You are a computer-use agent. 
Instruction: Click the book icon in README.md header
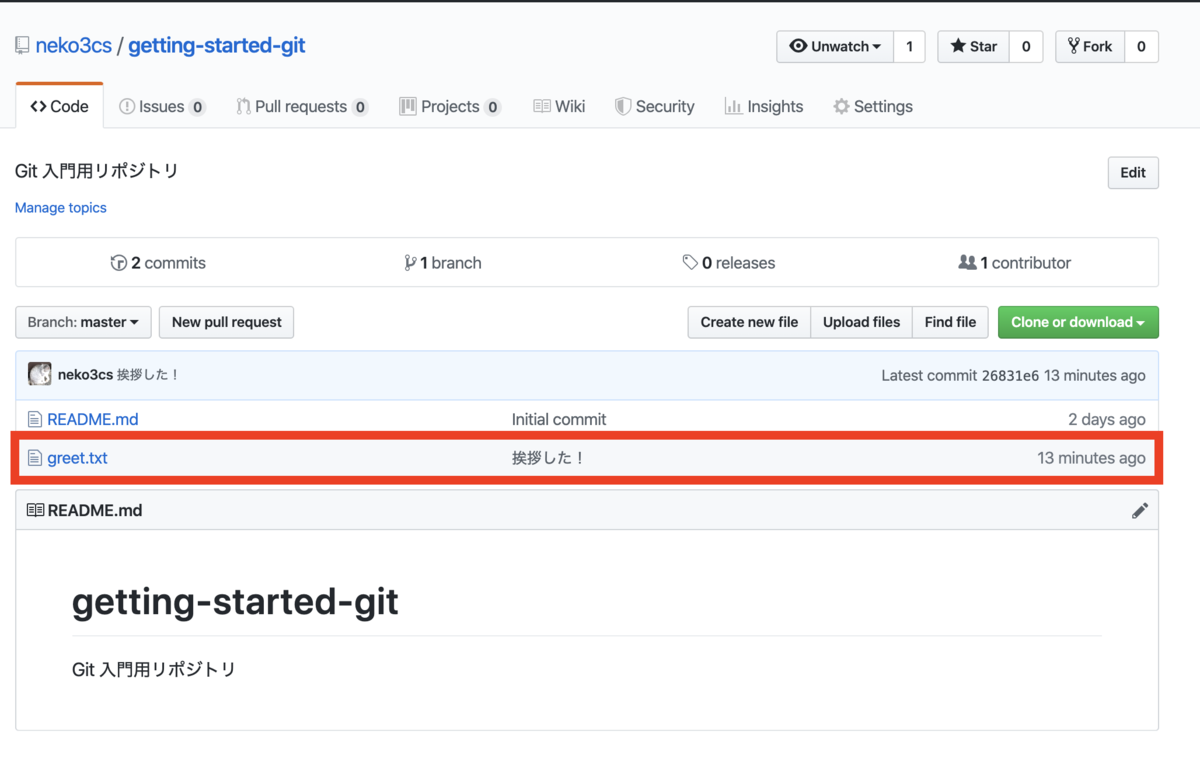click(35, 510)
